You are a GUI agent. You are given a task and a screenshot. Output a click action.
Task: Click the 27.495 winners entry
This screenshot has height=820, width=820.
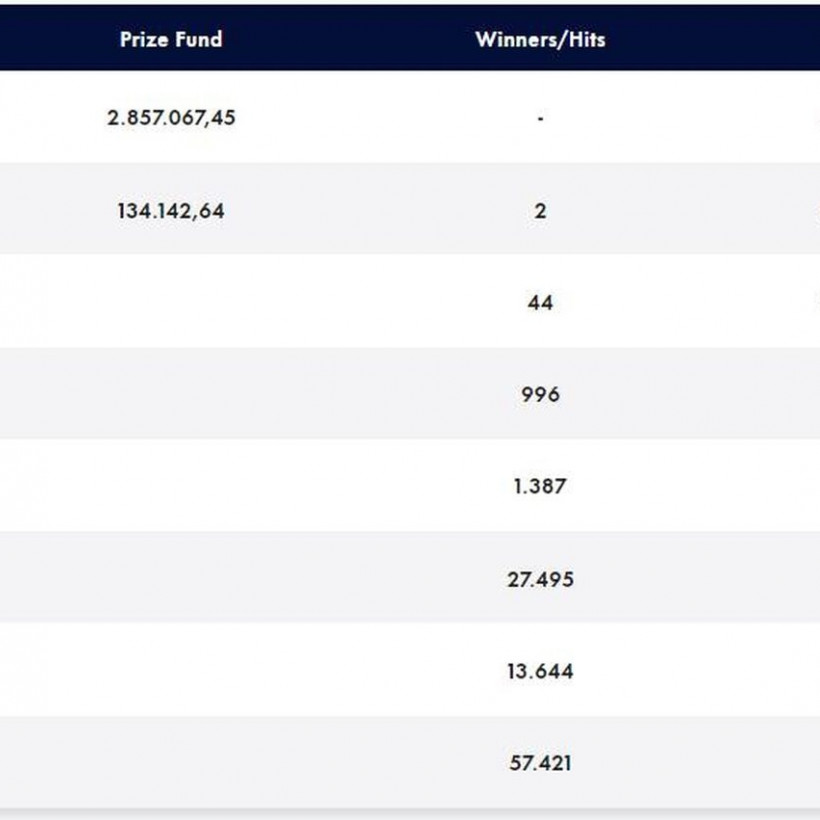coord(540,579)
